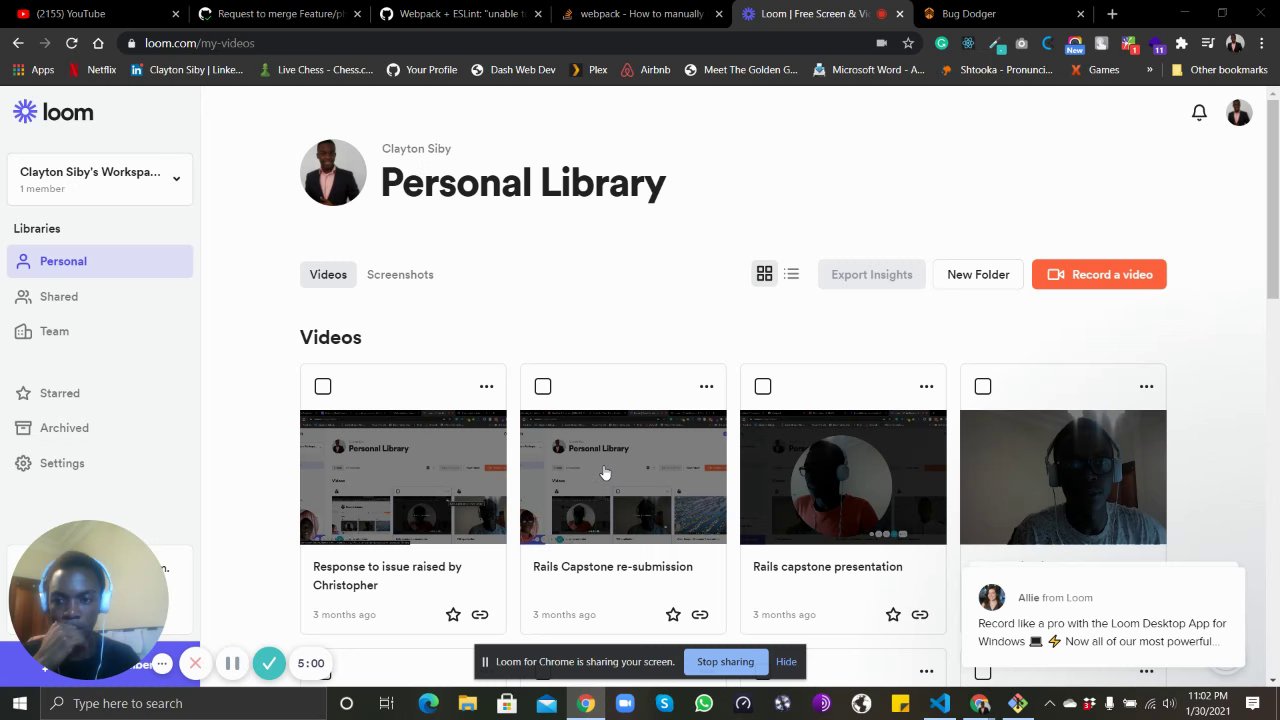Select the Rails Capstone re-submission checkbox

(543, 386)
